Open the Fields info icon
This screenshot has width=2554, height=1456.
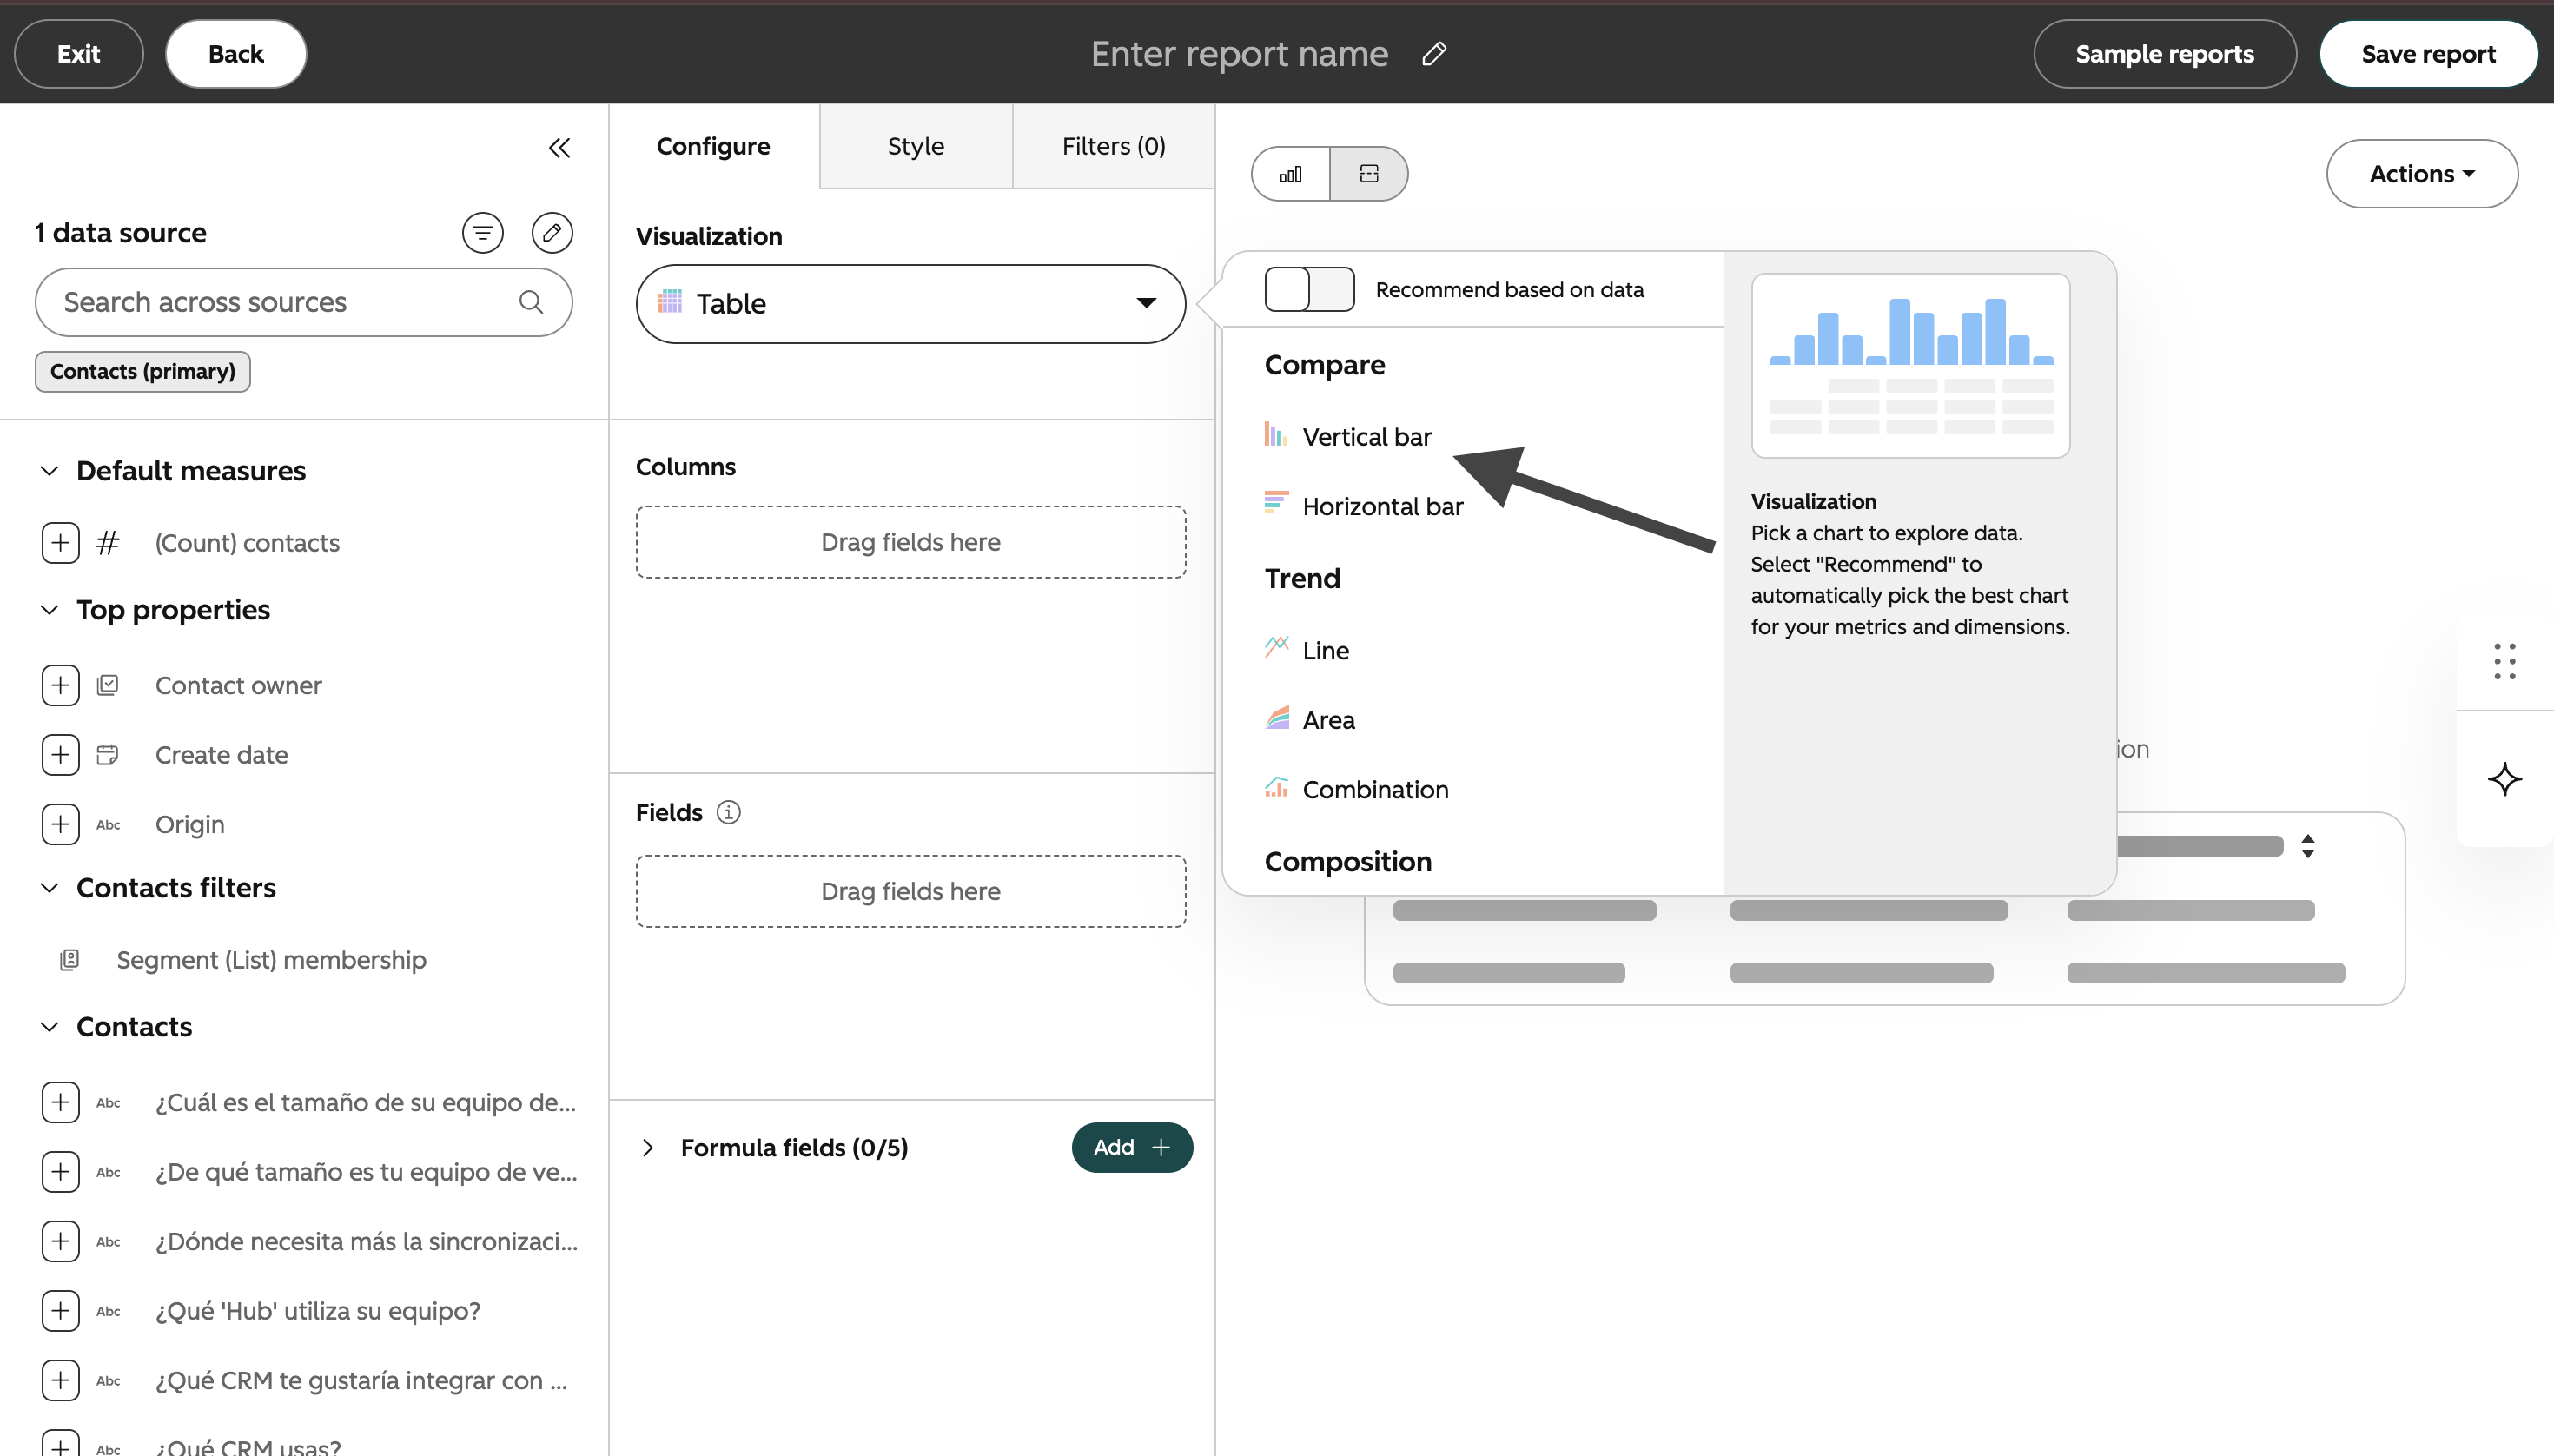point(729,812)
